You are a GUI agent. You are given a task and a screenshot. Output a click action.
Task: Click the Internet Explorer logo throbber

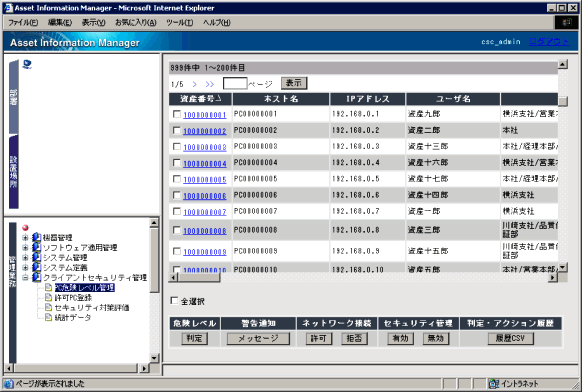point(567,22)
